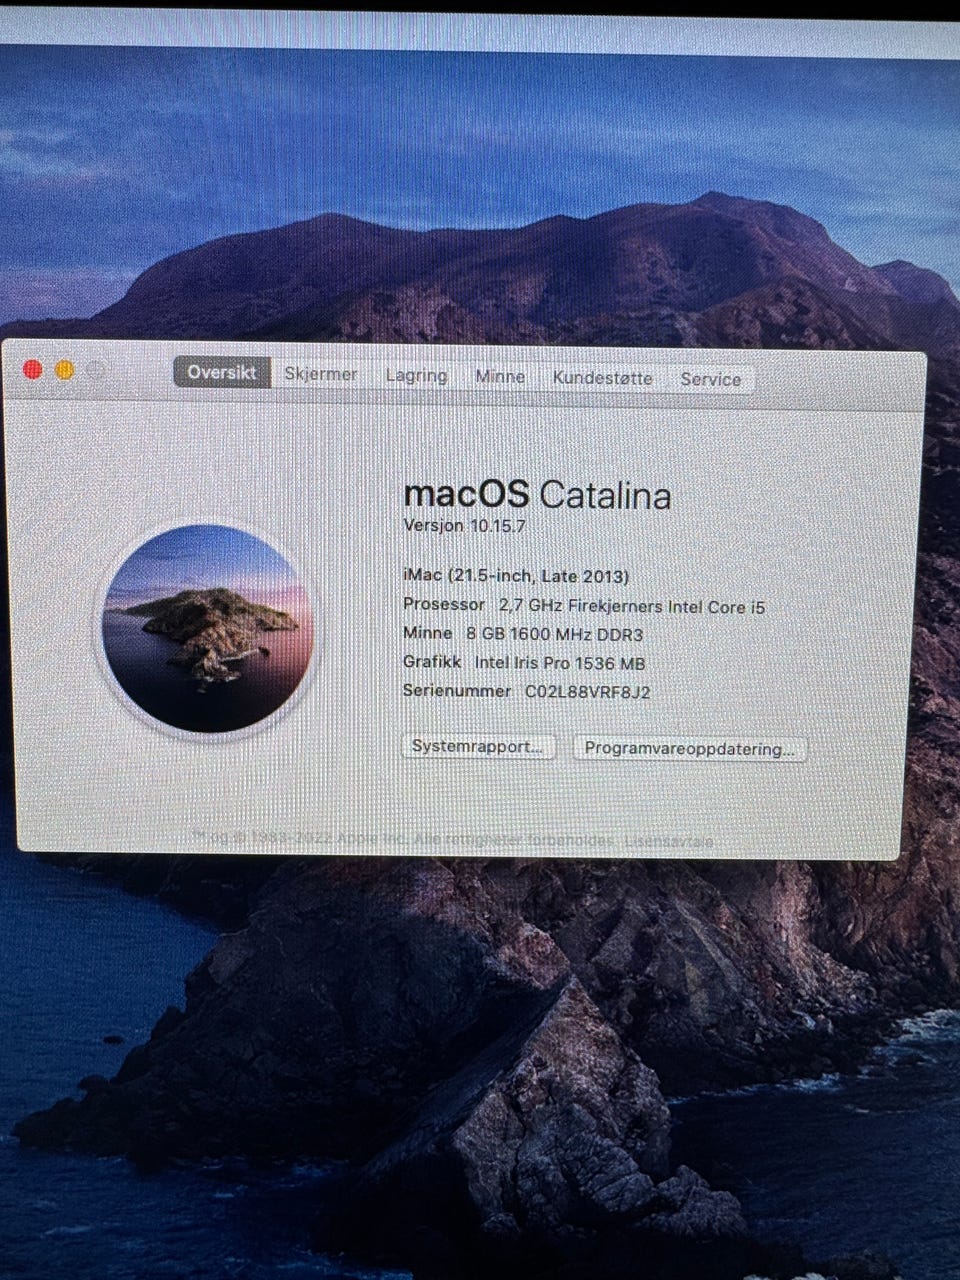
Task: Open the Lisensavtale link in footer
Action: click(x=669, y=841)
